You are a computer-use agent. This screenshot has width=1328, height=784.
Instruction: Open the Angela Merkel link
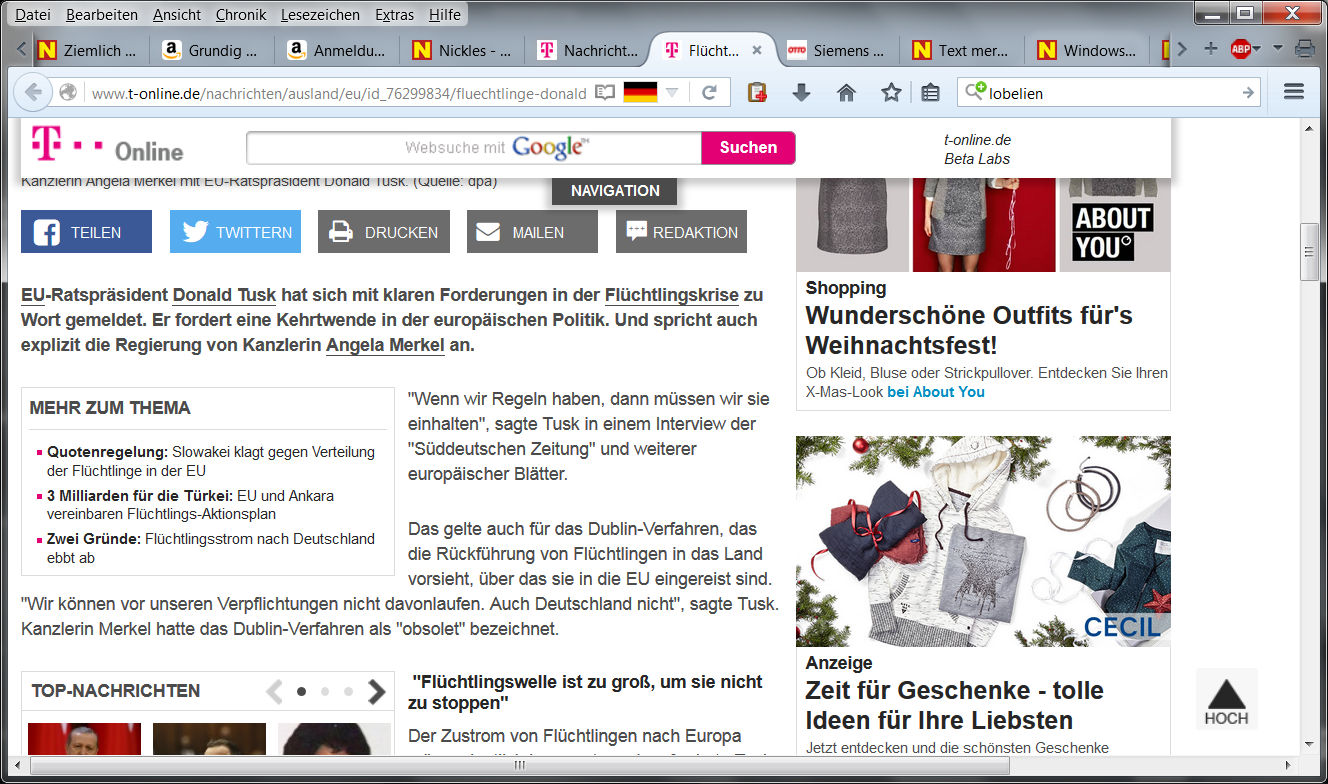click(x=386, y=346)
